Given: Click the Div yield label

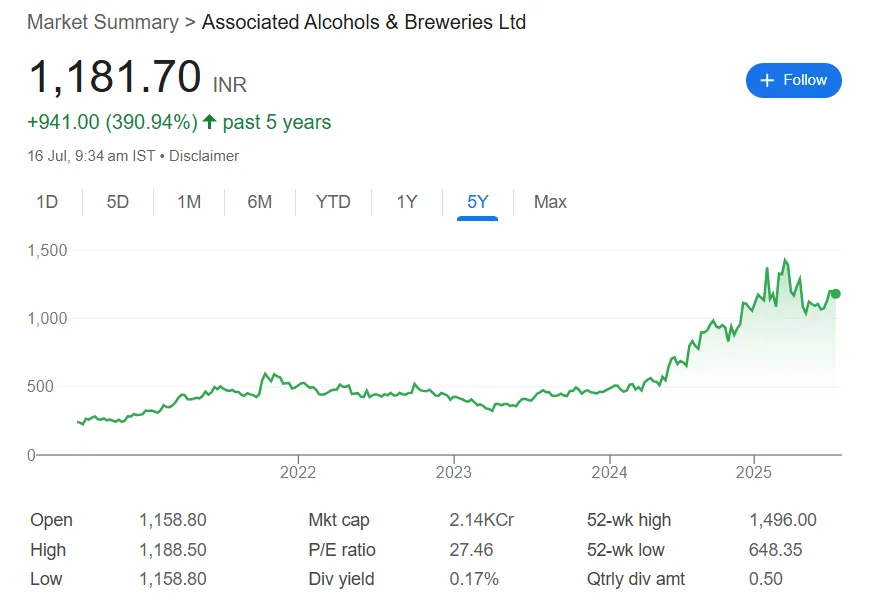Looking at the screenshot, I should [x=341, y=579].
